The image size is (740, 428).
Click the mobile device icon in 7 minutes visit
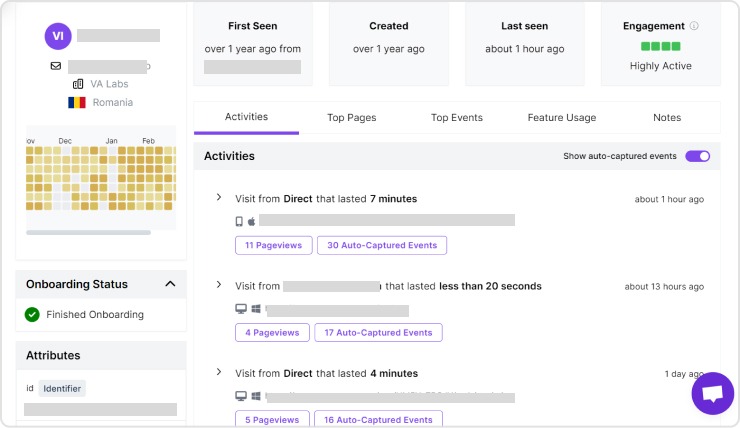(x=239, y=221)
